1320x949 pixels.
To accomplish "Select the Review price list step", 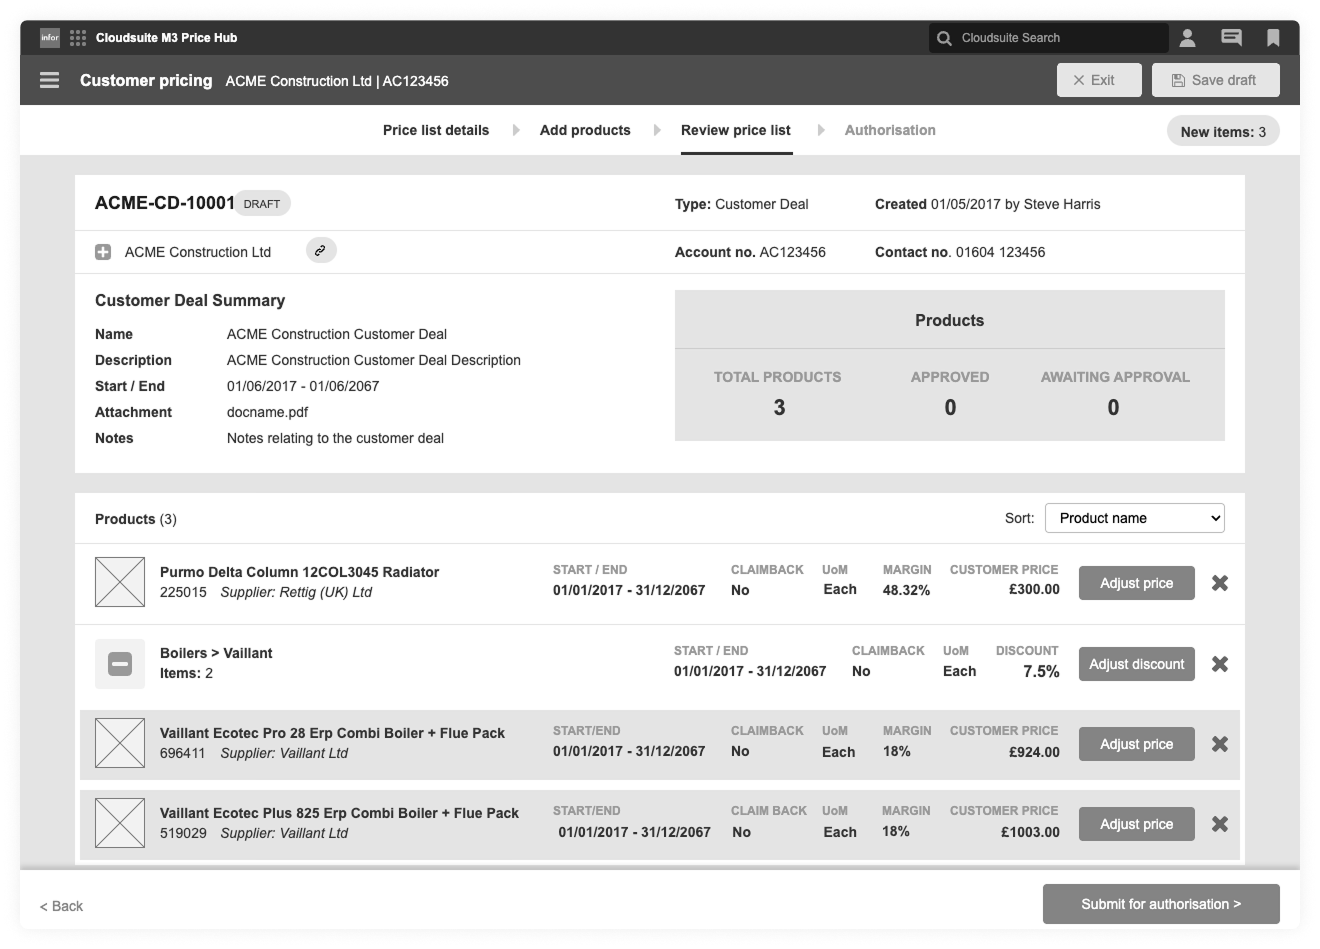I will tap(736, 130).
